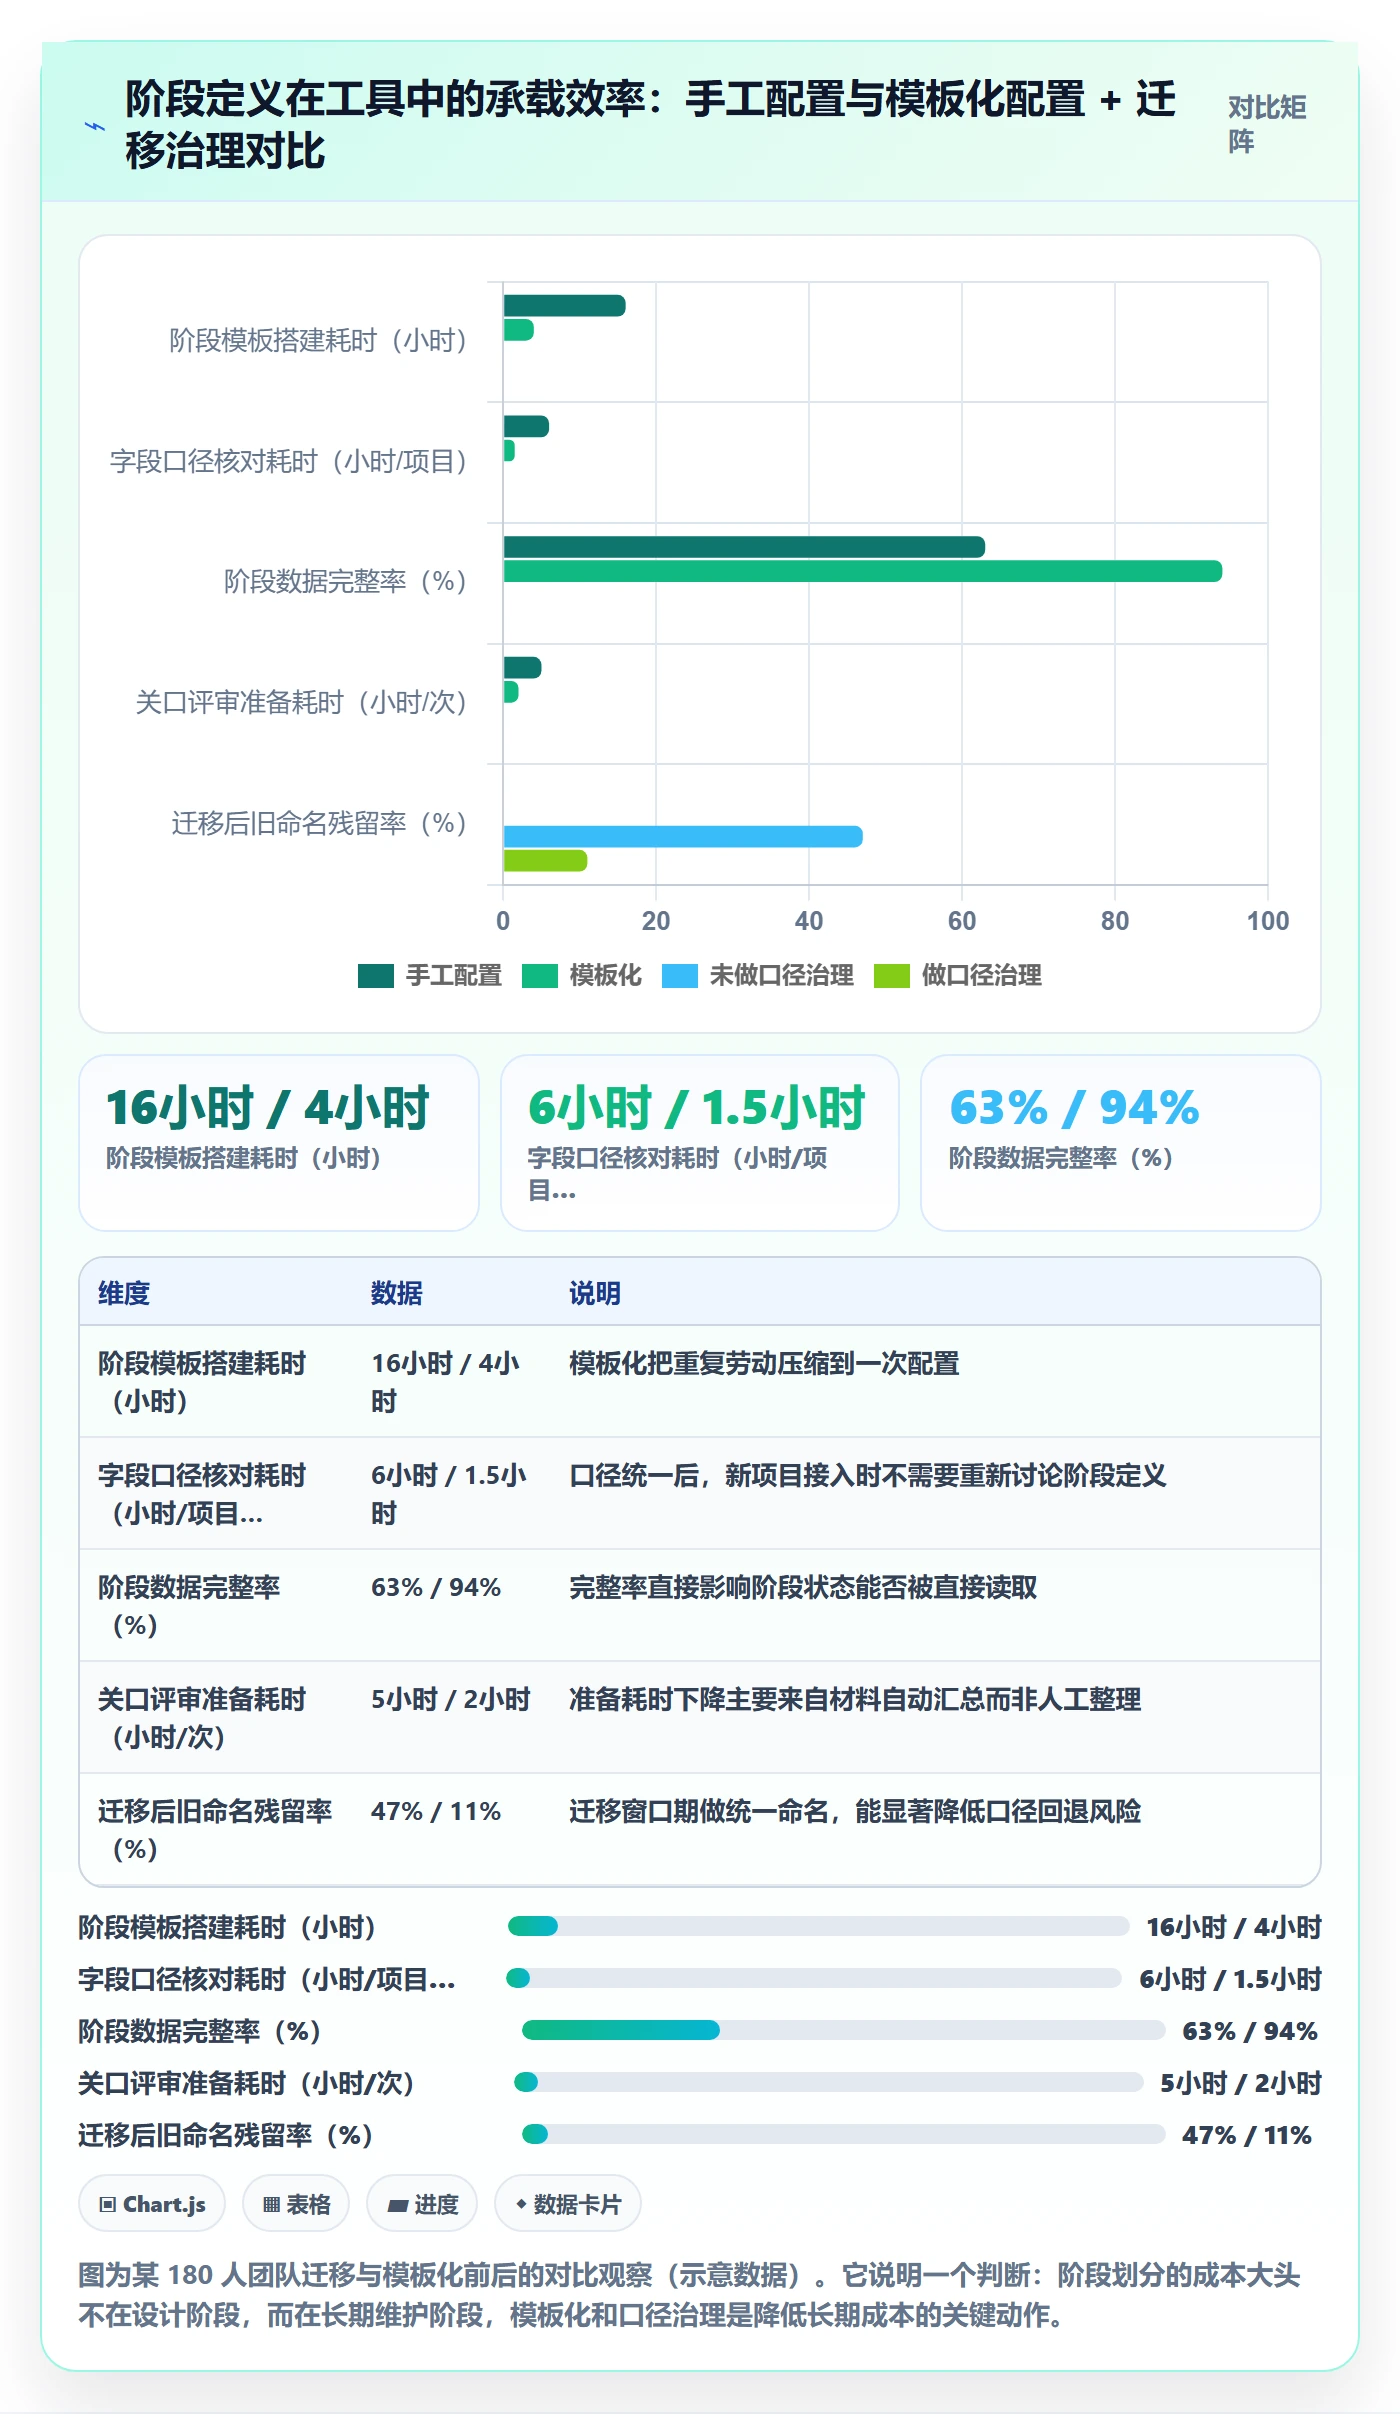Image resolution: width=1400 pixels, height=2414 pixels.
Task: Click the 手工配置 bar for 阶段模板搭建耗时
Action: point(564,306)
